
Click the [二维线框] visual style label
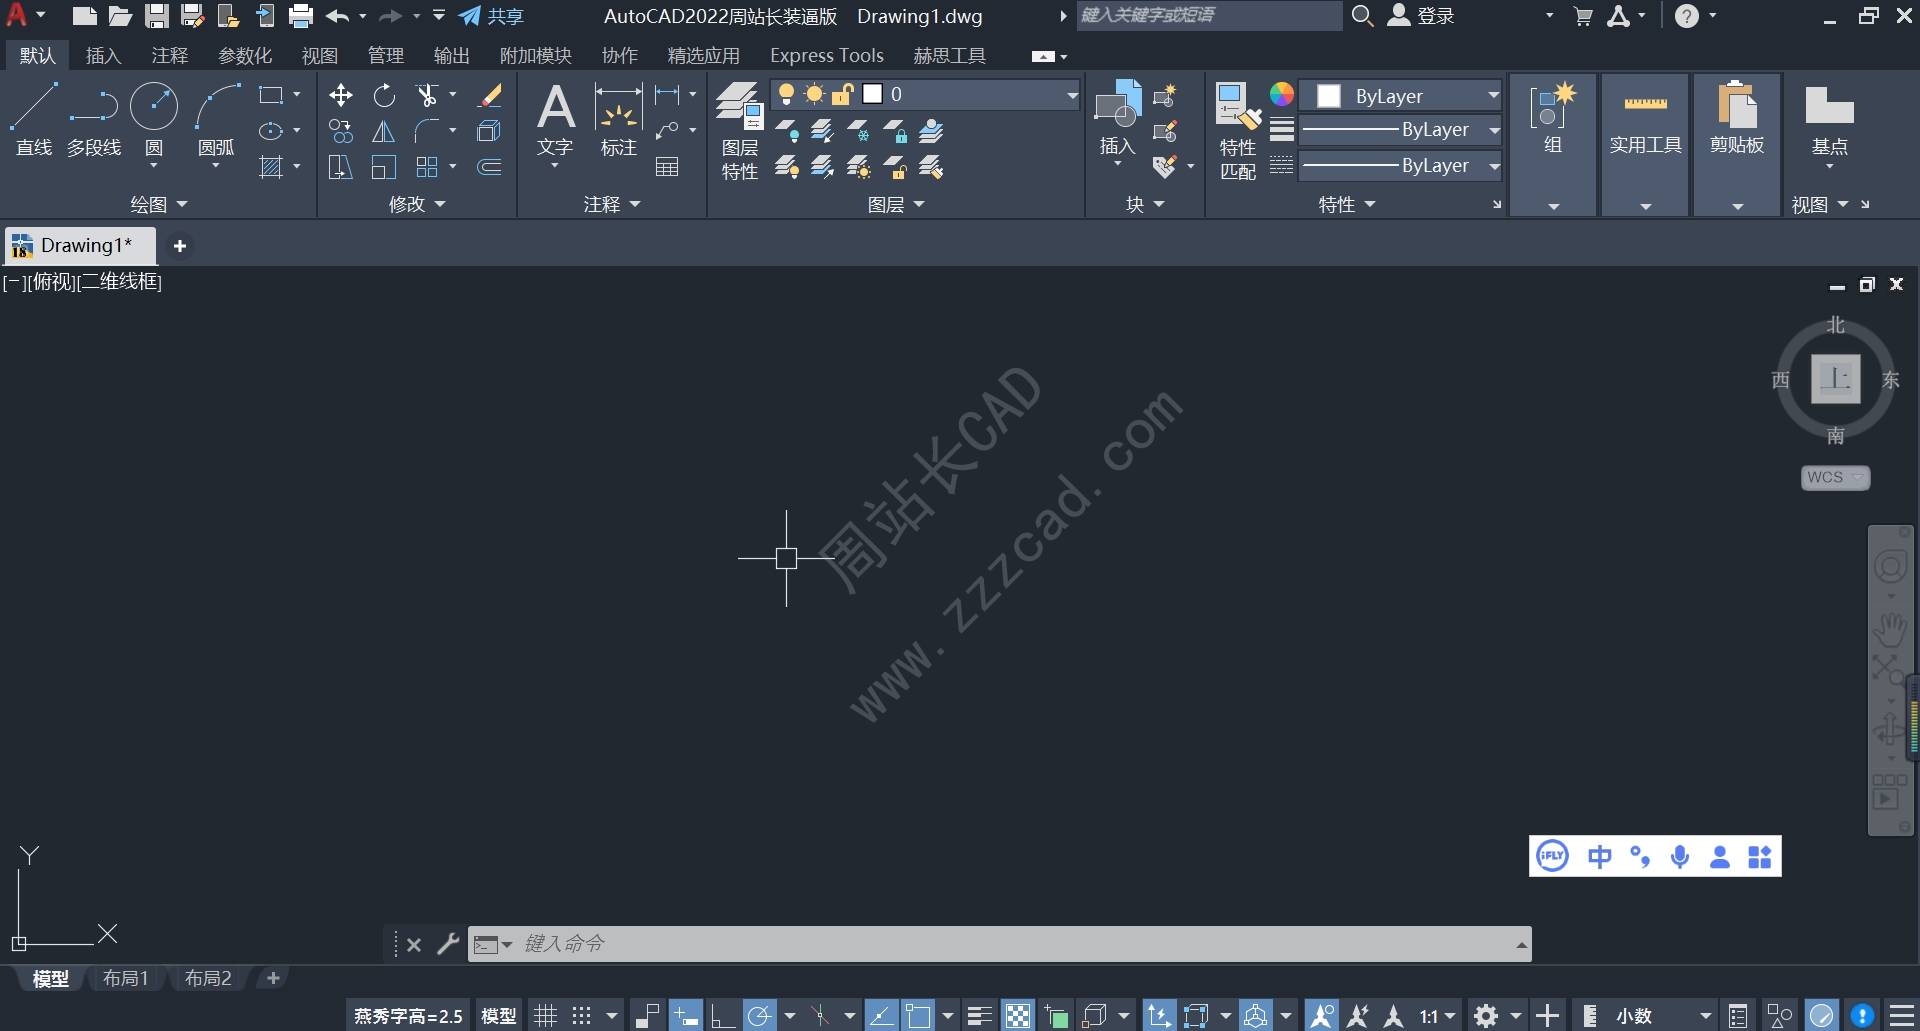(x=119, y=282)
